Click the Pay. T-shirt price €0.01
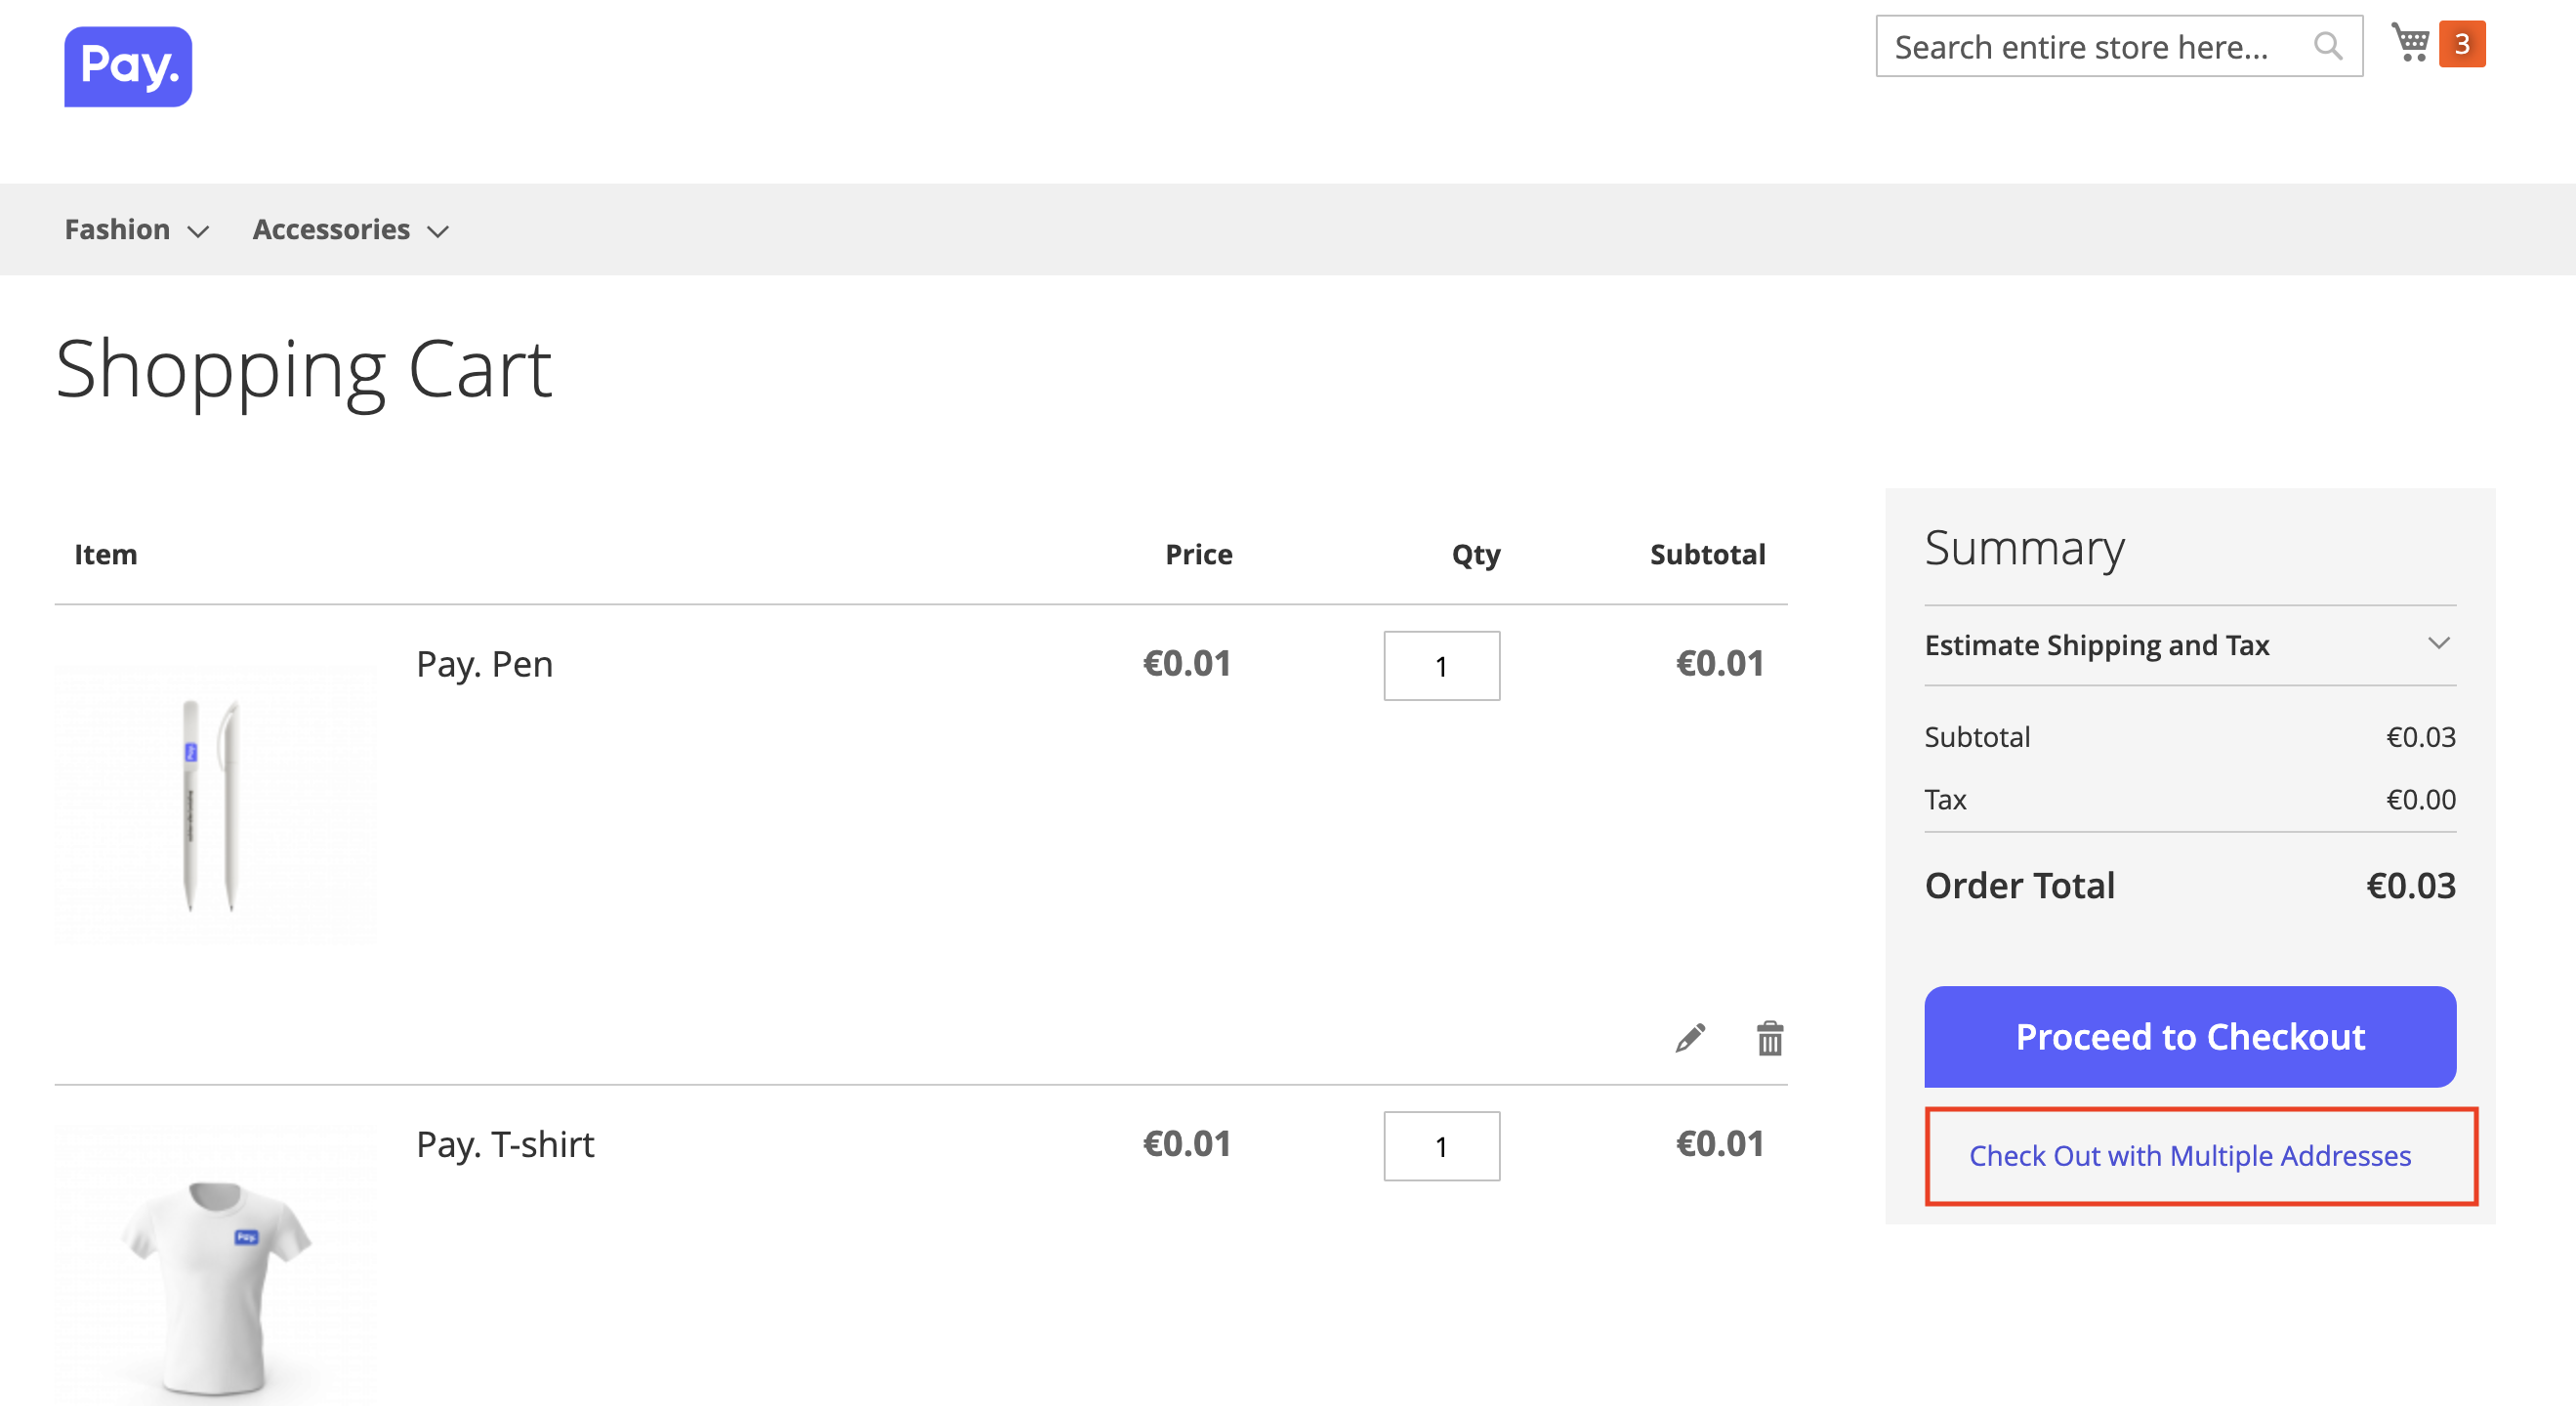The image size is (2576, 1406). (1187, 1144)
